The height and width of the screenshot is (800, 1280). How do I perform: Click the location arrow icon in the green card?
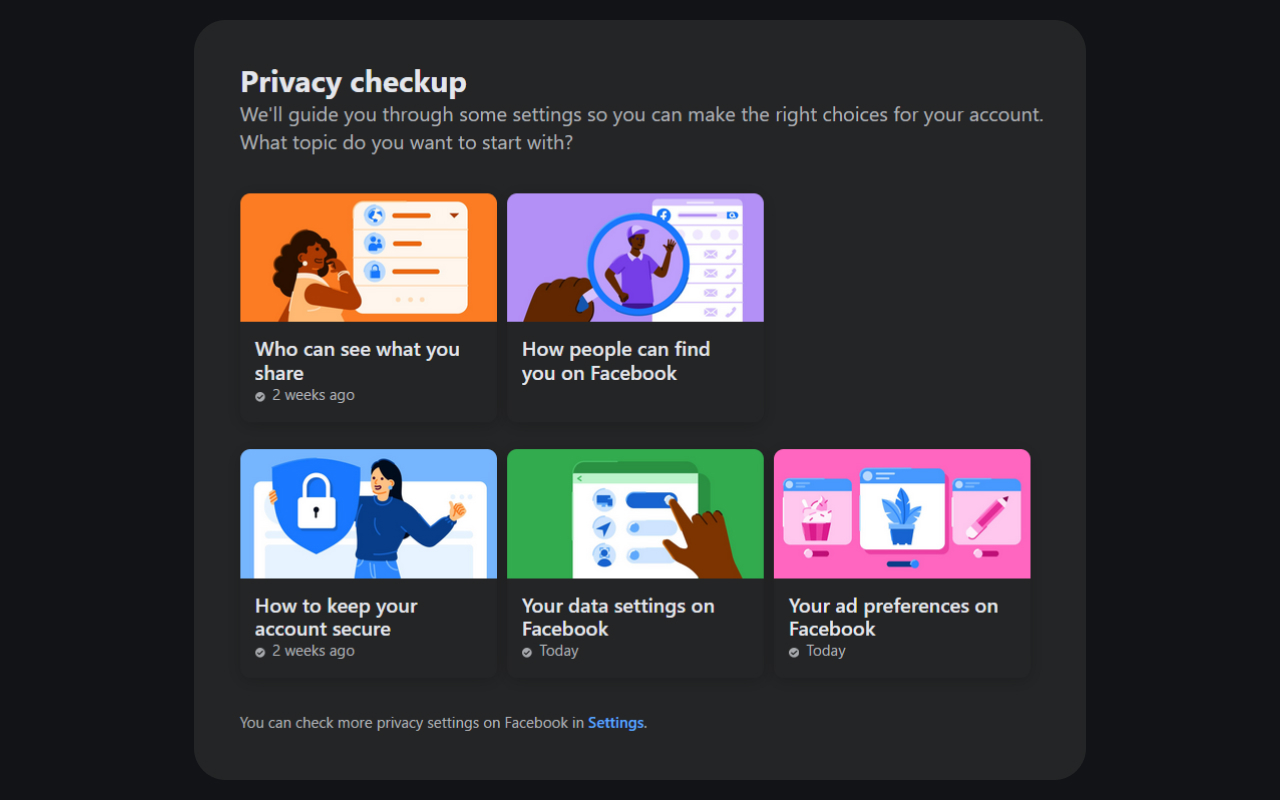pos(604,527)
